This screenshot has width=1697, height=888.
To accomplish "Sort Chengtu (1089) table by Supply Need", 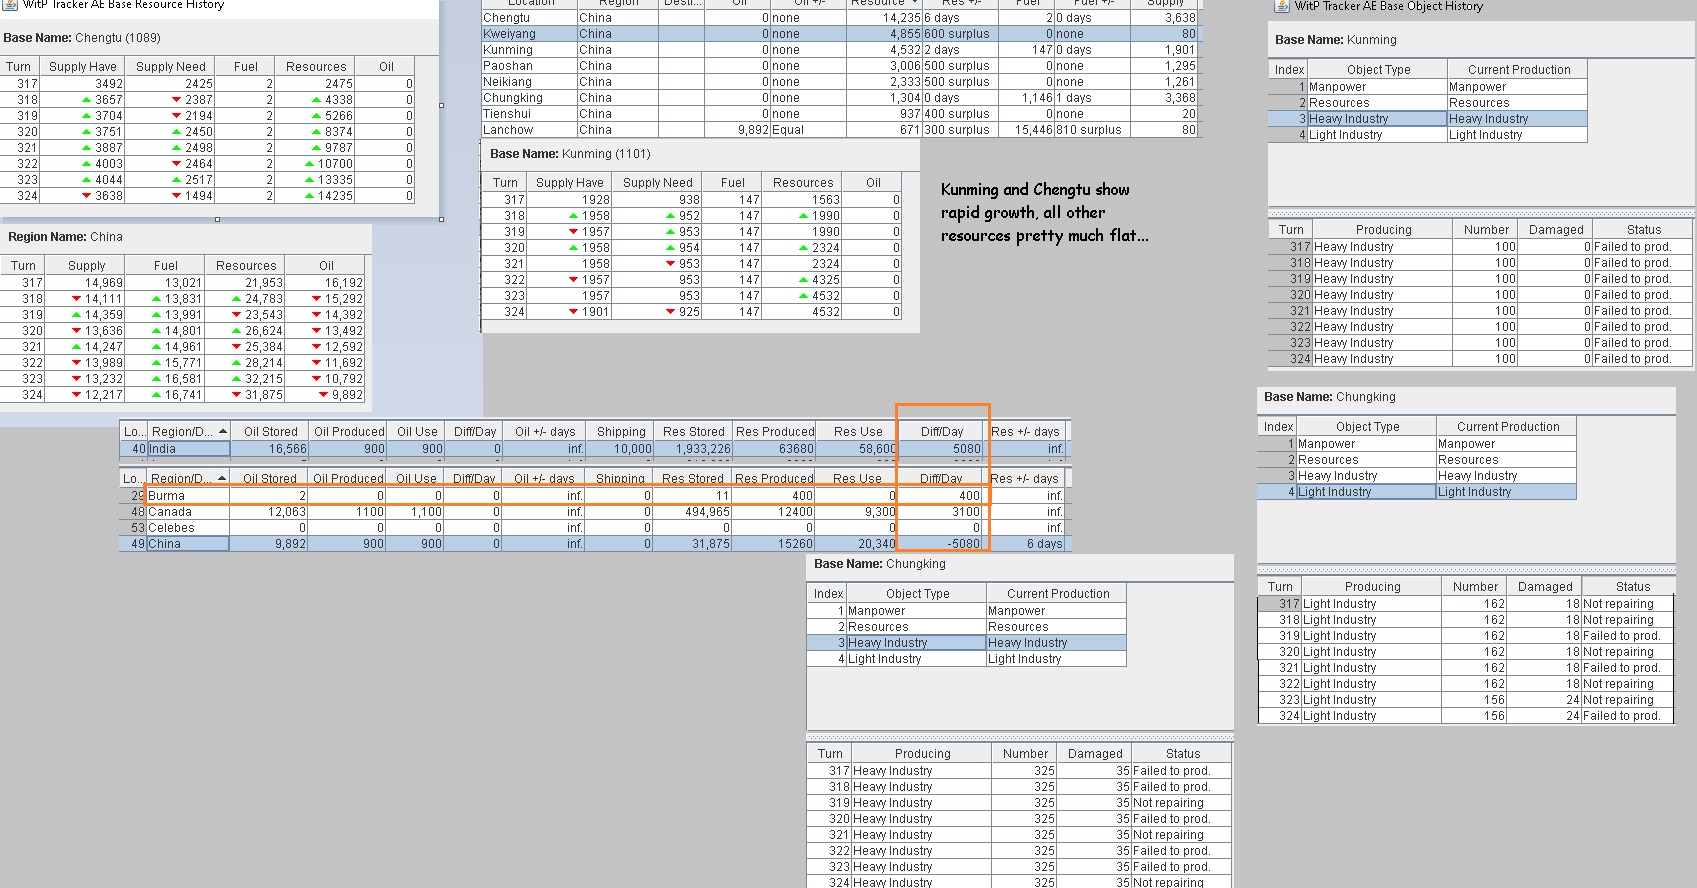I will (171, 67).
